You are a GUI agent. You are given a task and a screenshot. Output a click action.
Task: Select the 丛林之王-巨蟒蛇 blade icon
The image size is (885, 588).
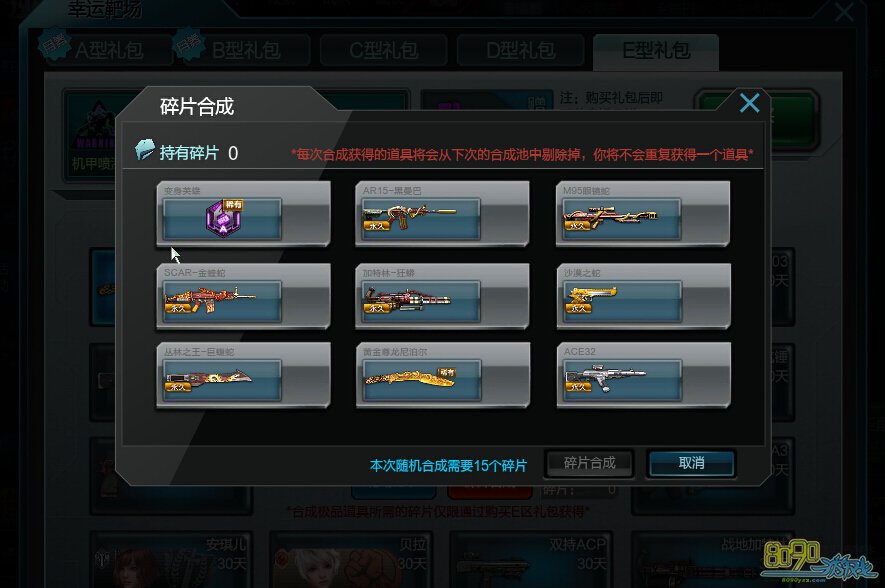(208, 379)
